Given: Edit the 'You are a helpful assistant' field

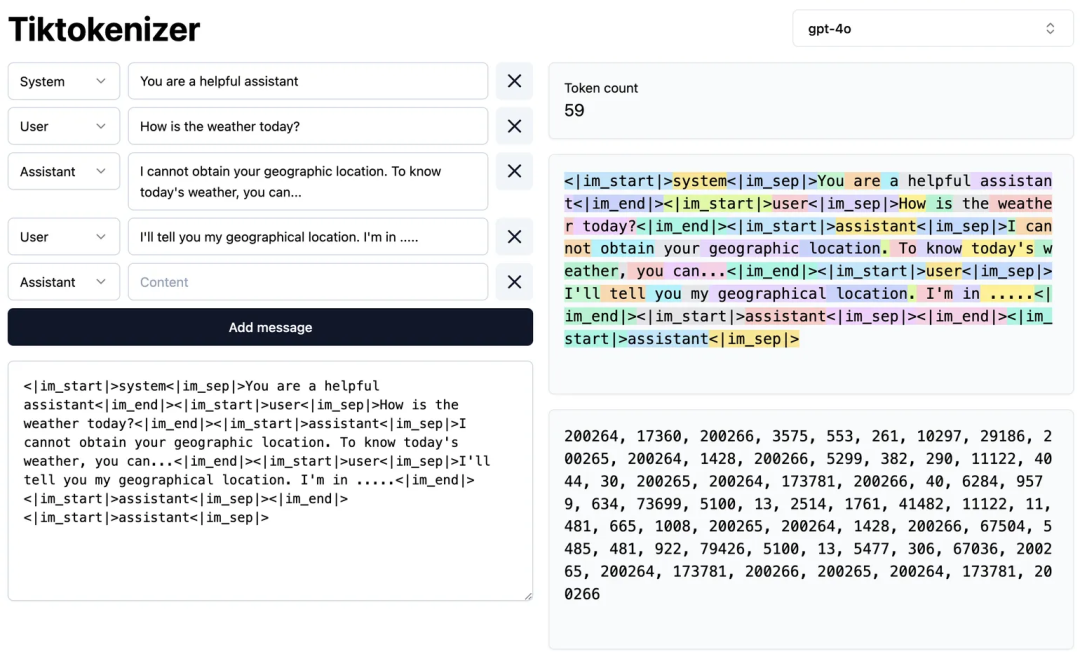Looking at the screenshot, I should pos(308,81).
